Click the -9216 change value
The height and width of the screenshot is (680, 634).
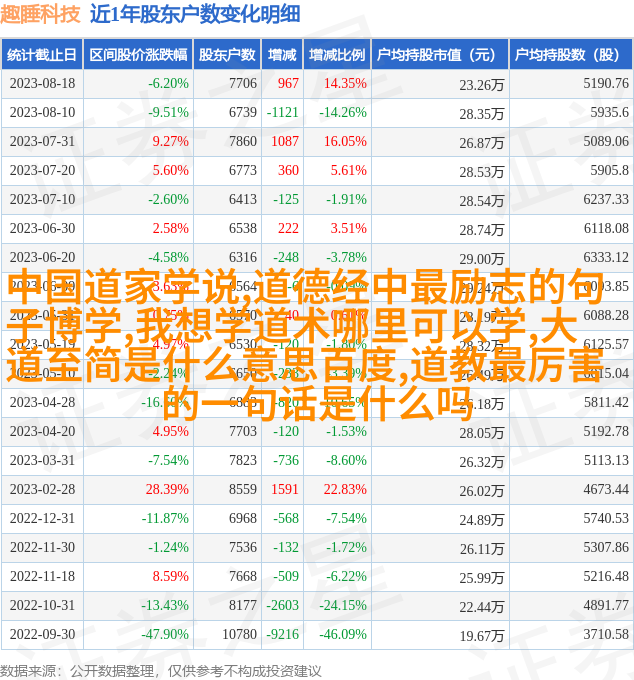coord(282,634)
